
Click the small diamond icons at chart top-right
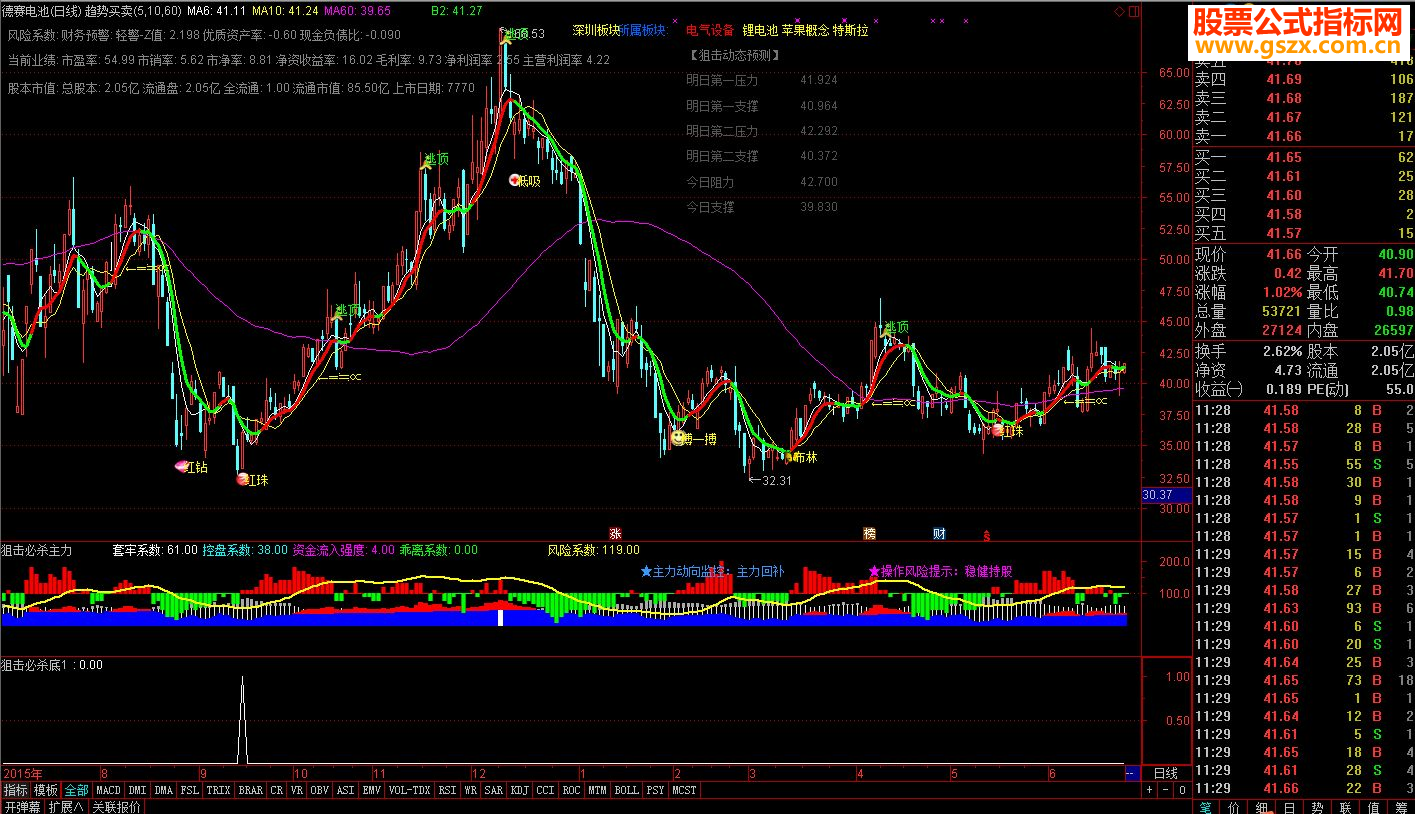pyautogui.click(x=1117, y=10)
